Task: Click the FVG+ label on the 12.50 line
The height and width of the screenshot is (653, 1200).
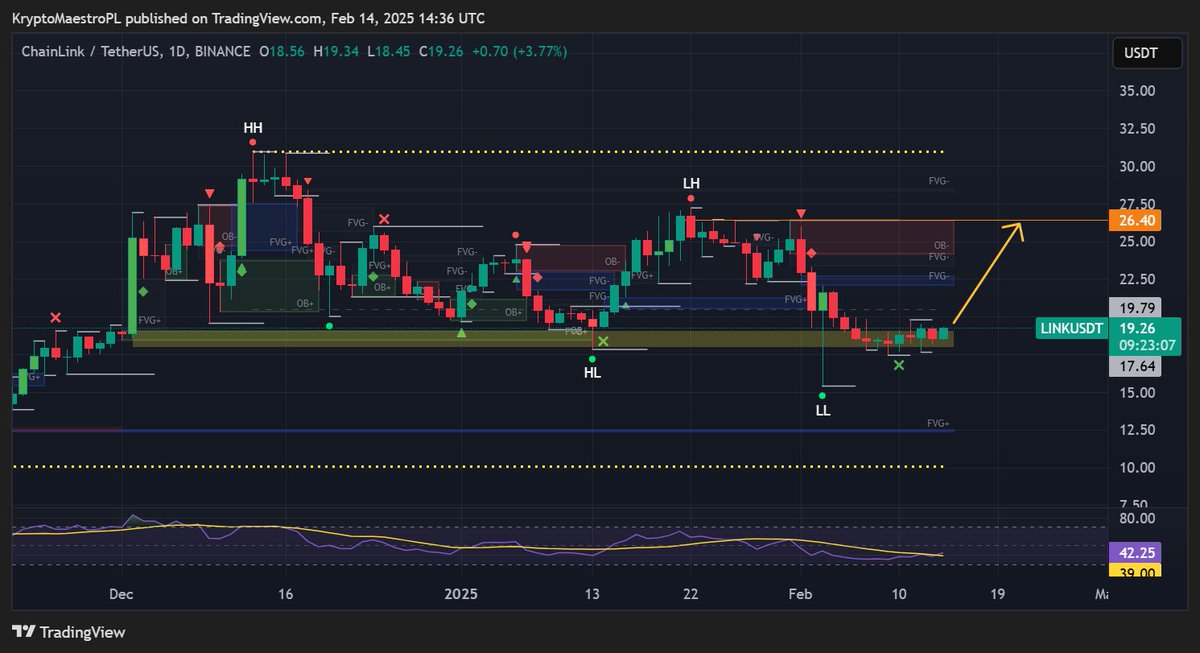Action: click(938, 424)
